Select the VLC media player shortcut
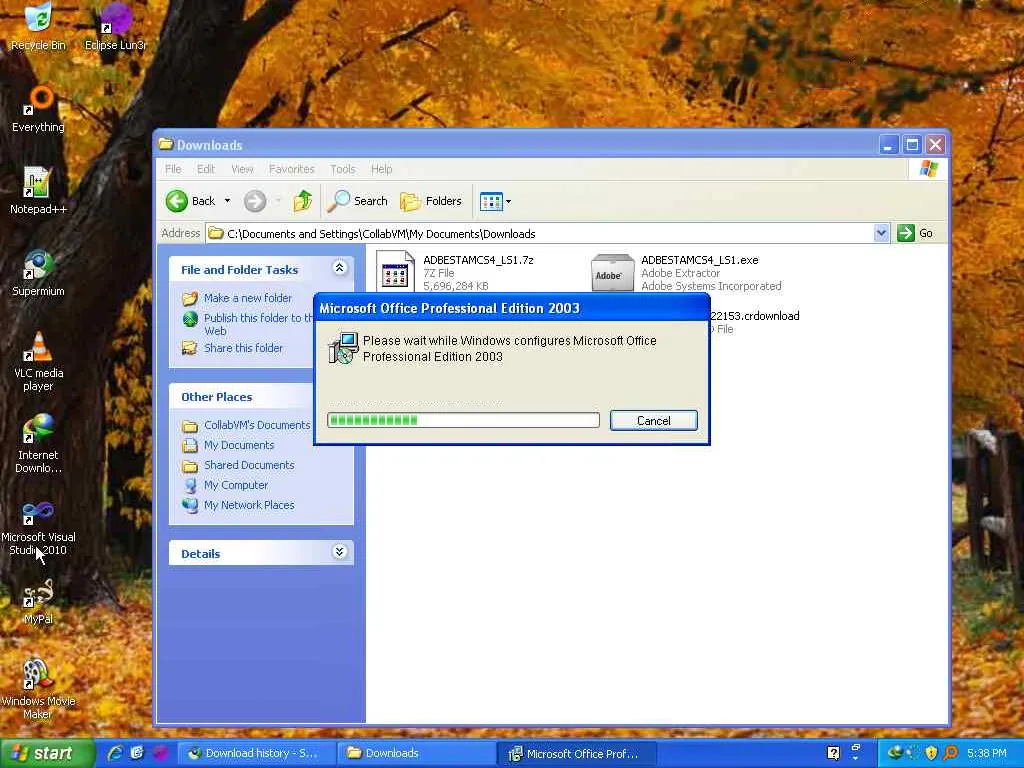 [38, 361]
